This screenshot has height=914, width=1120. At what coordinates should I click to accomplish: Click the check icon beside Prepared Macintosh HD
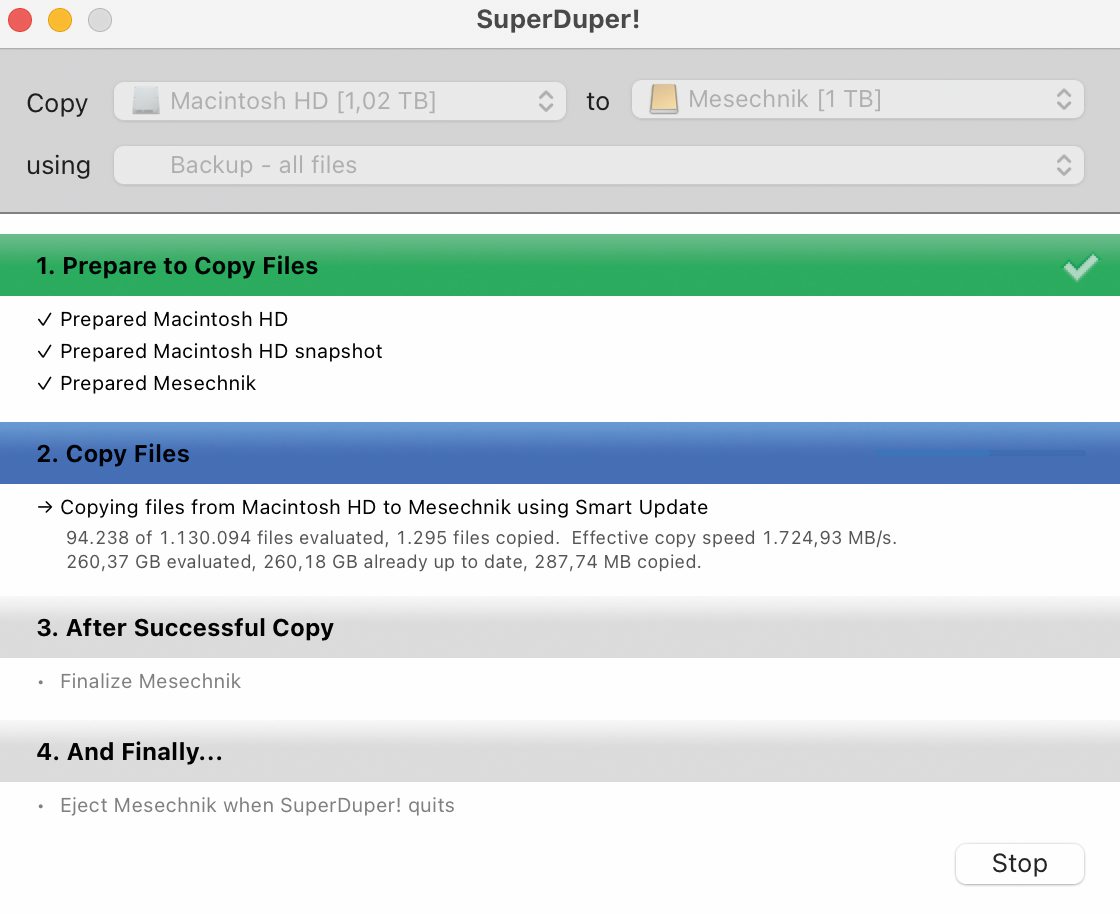44,319
